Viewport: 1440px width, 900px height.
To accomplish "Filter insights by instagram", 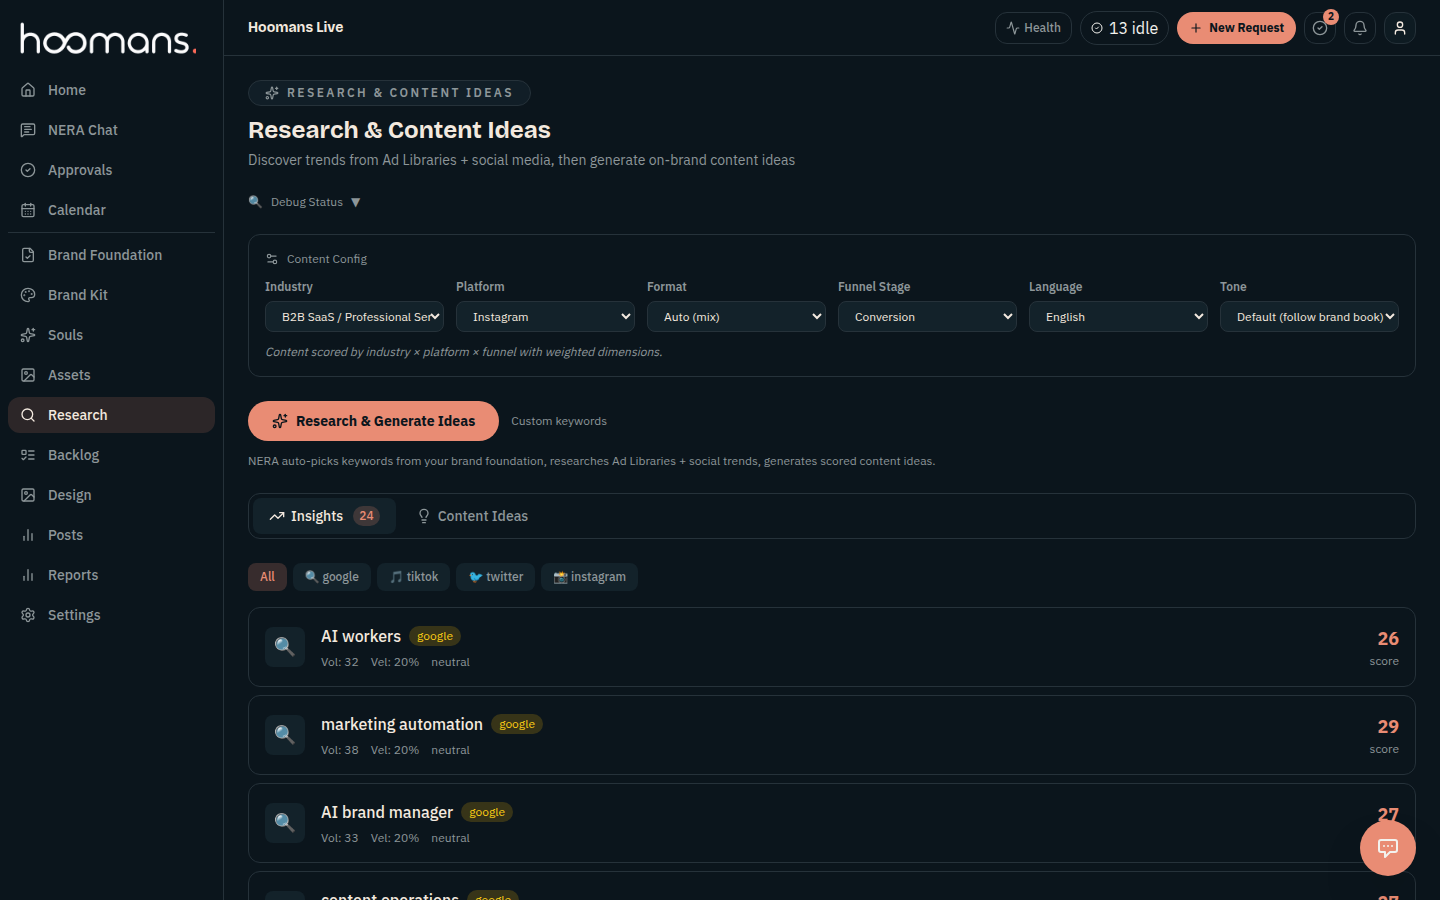I will pyautogui.click(x=589, y=577).
